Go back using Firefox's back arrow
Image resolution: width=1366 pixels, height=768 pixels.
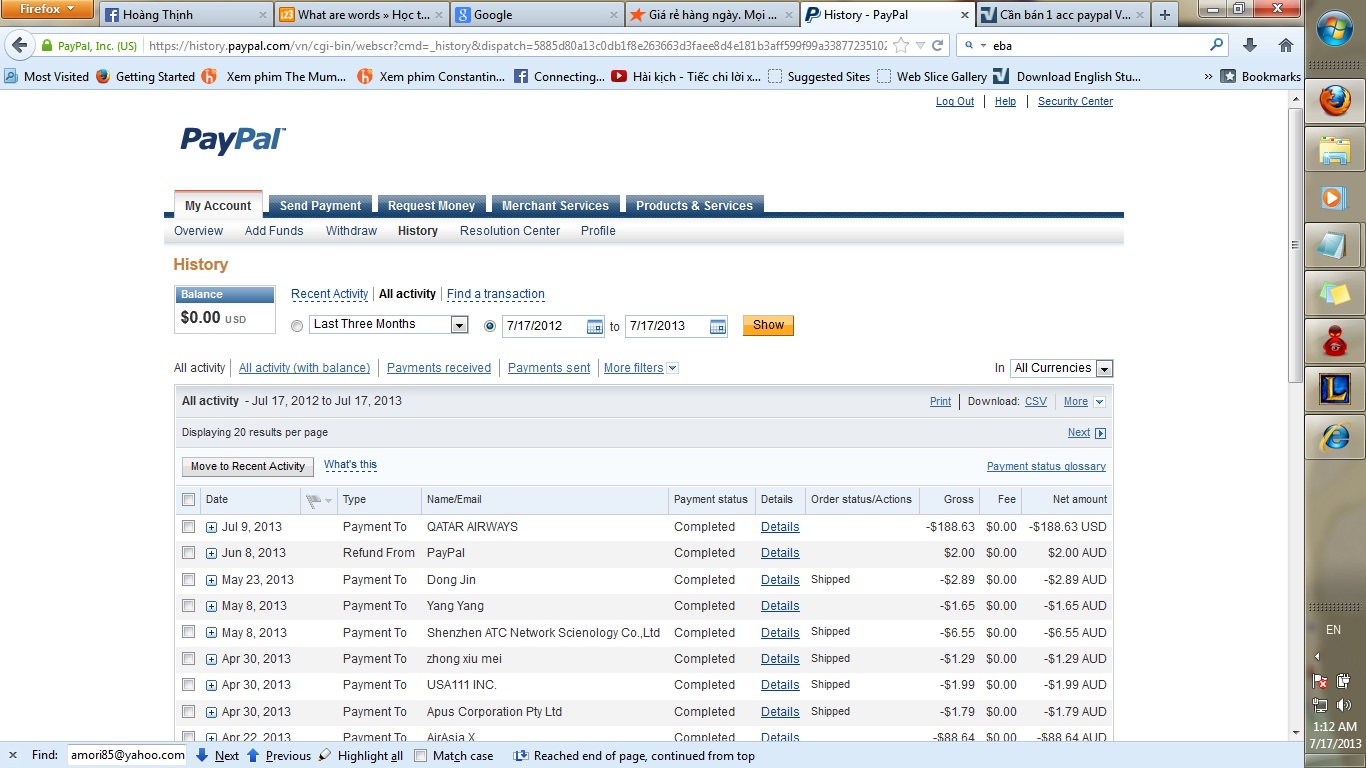pyautogui.click(x=19, y=45)
